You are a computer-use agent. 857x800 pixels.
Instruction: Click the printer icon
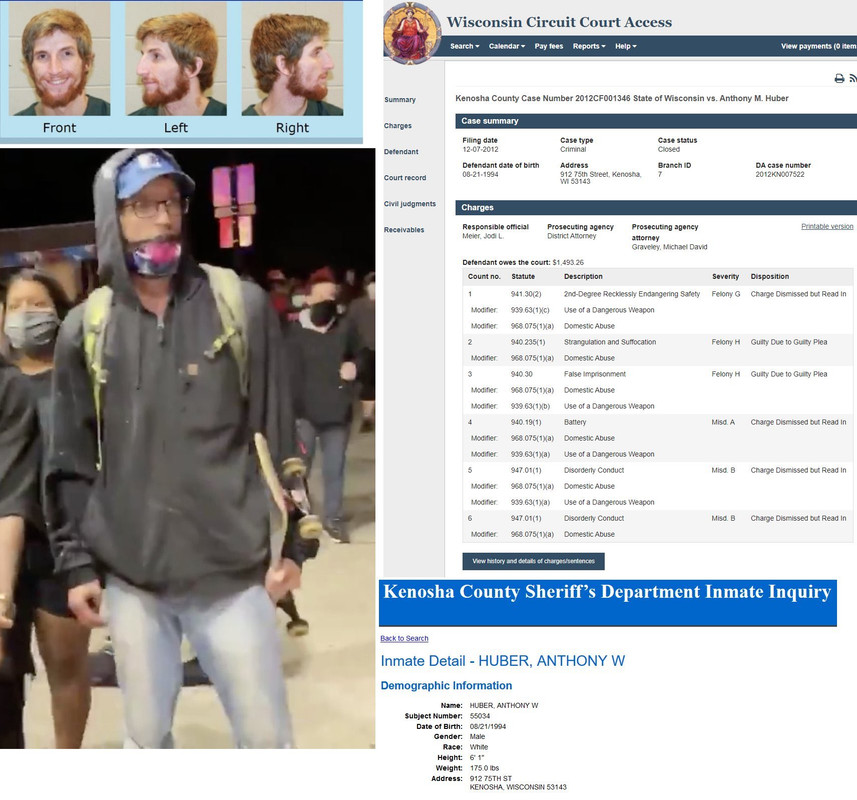pyautogui.click(x=839, y=79)
